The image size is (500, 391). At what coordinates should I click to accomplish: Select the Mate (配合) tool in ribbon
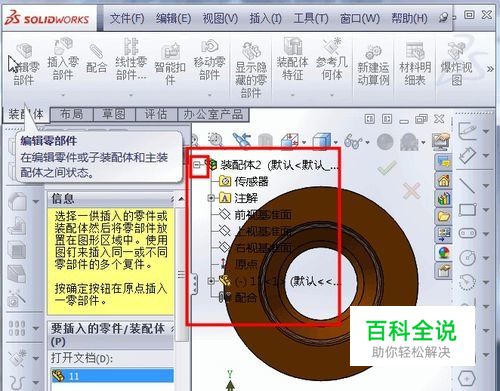pos(96,59)
